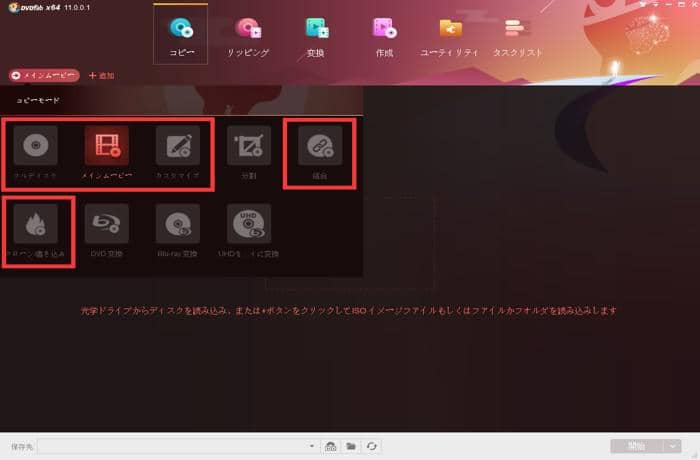
Task: Choose the Main Movie copy mode icon
Action: click(x=107, y=147)
